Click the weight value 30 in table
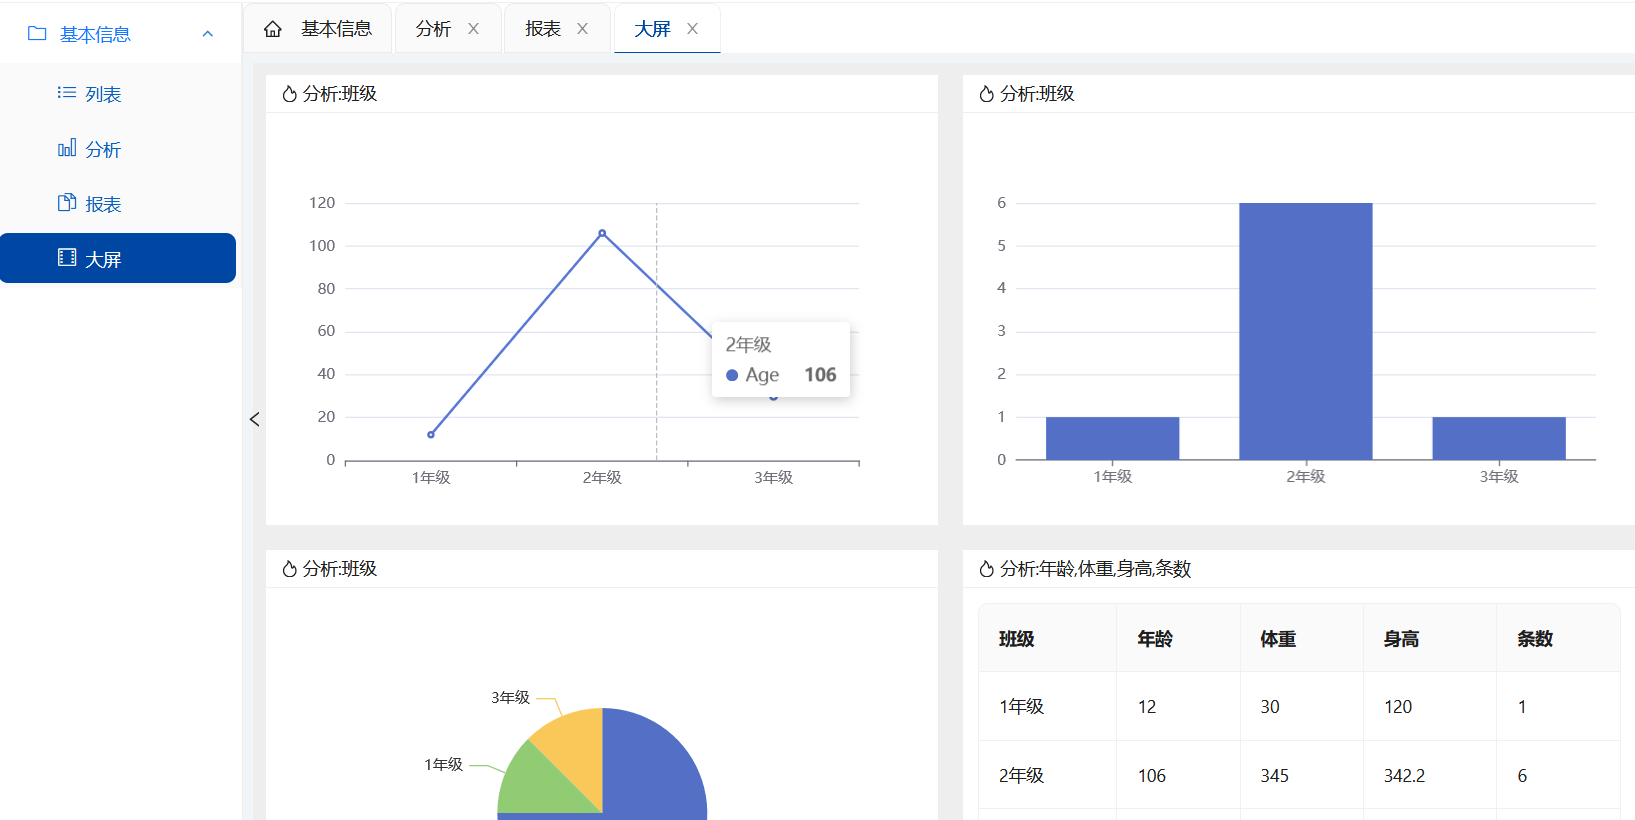 click(x=1270, y=707)
